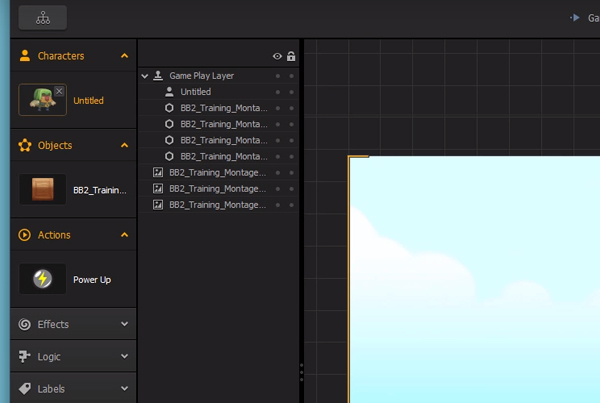Collapse the Actions section chevron
The height and width of the screenshot is (403, 600).
pos(124,235)
